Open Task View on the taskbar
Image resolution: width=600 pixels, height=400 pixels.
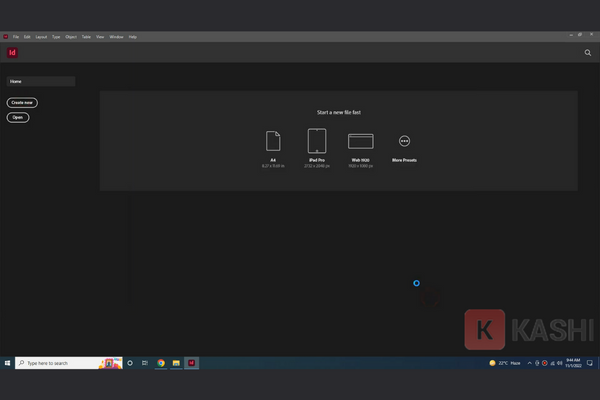[145, 363]
